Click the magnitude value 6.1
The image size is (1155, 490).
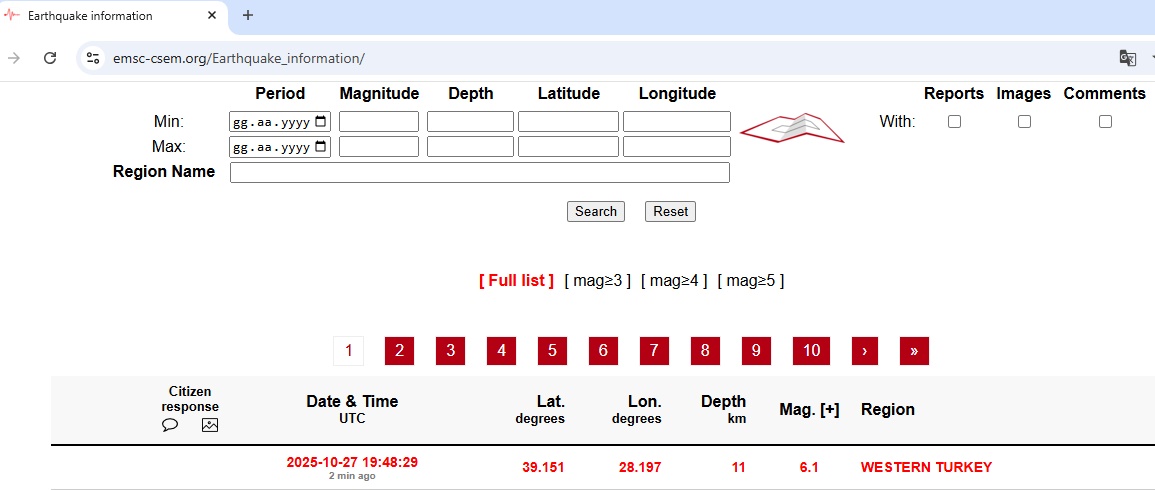click(809, 467)
